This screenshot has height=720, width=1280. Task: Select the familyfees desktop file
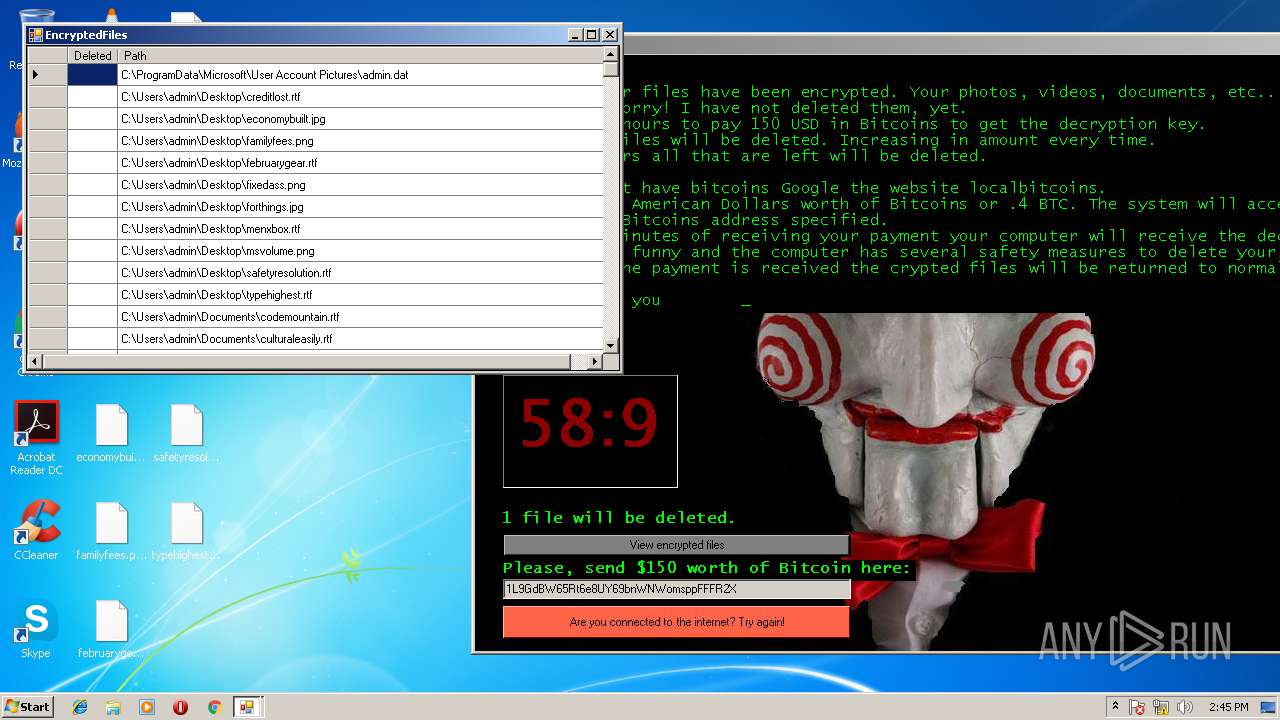tap(111, 531)
